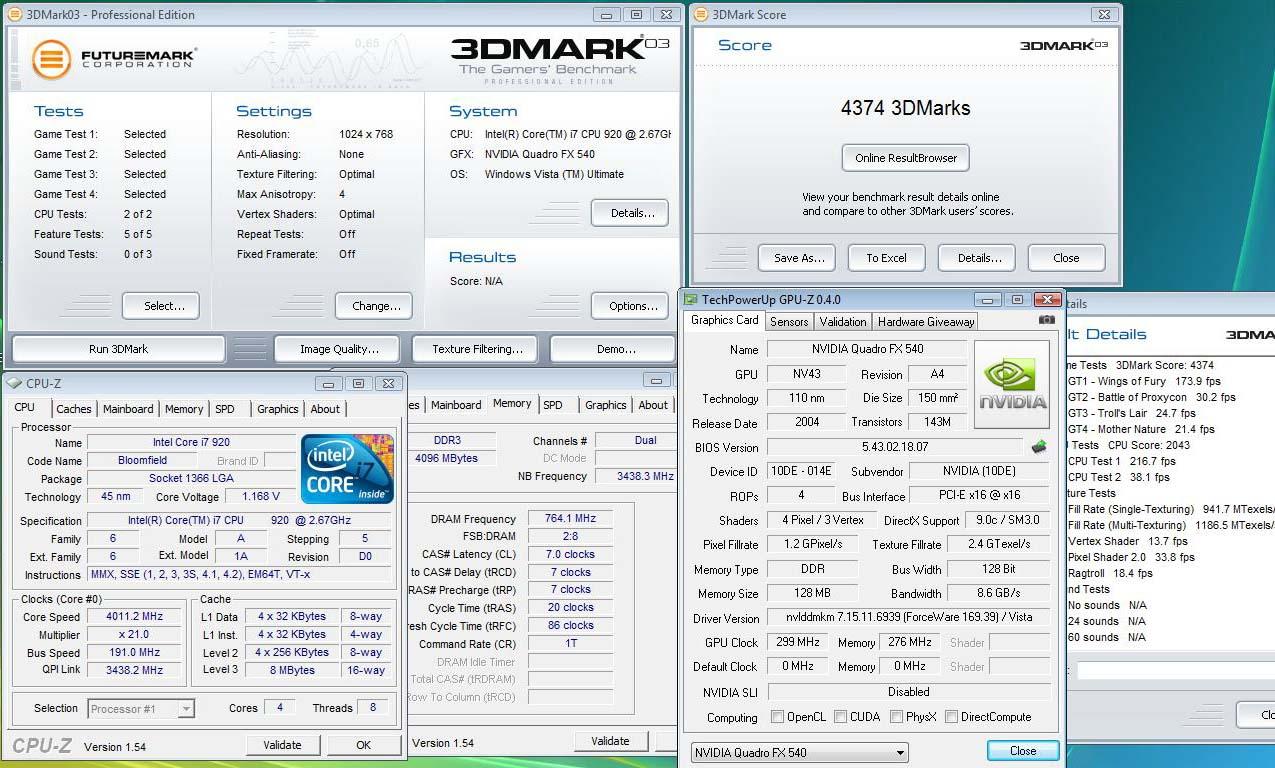
Task: Open the Mainboard tab in front CPU-Z
Action: tap(128, 409)
